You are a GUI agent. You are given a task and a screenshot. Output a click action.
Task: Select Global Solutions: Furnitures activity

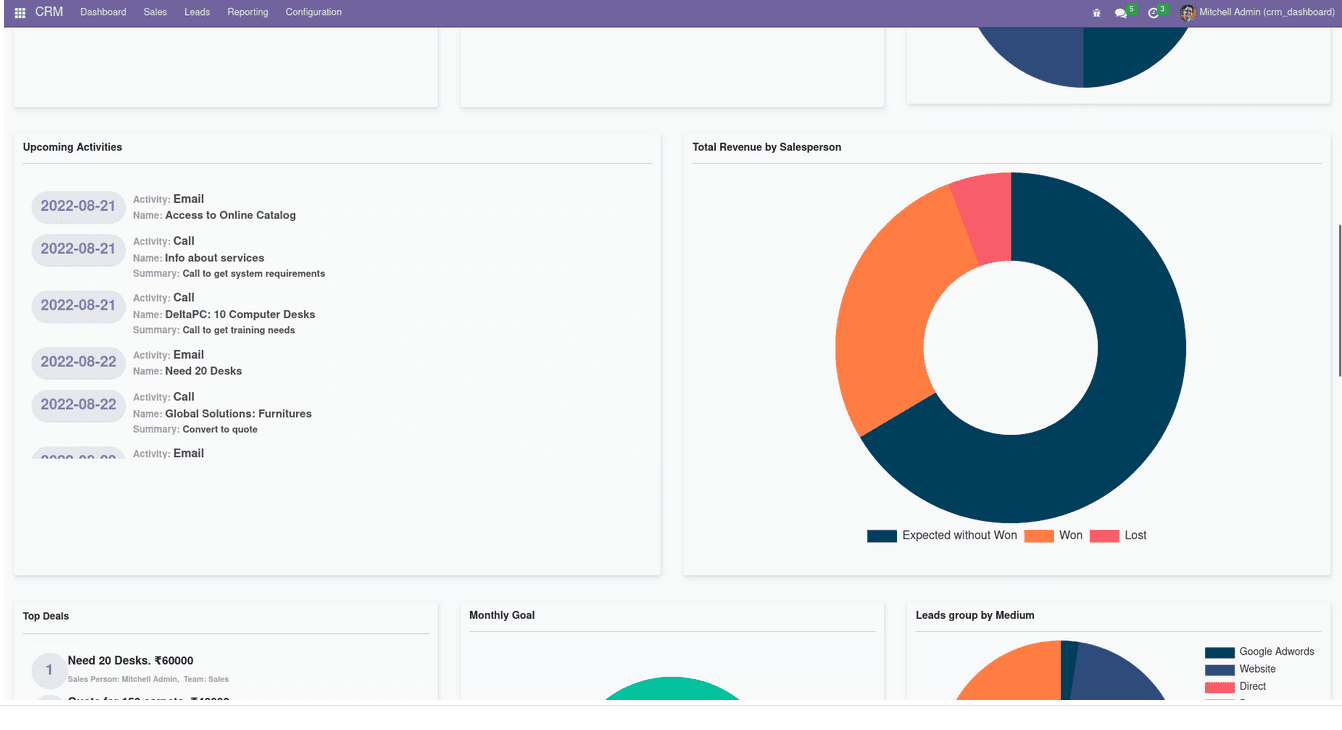pos(238,414)
